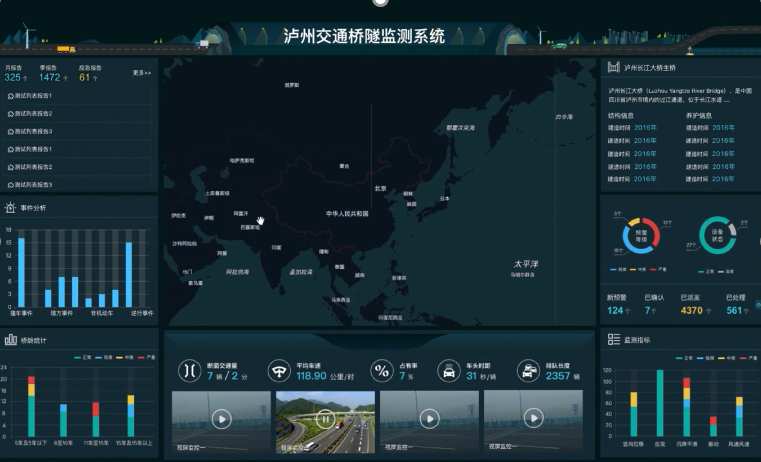Open the 更多>> link in reports panel
The height and width of the screenshot is (462, 761).
[x=142, y=73]
